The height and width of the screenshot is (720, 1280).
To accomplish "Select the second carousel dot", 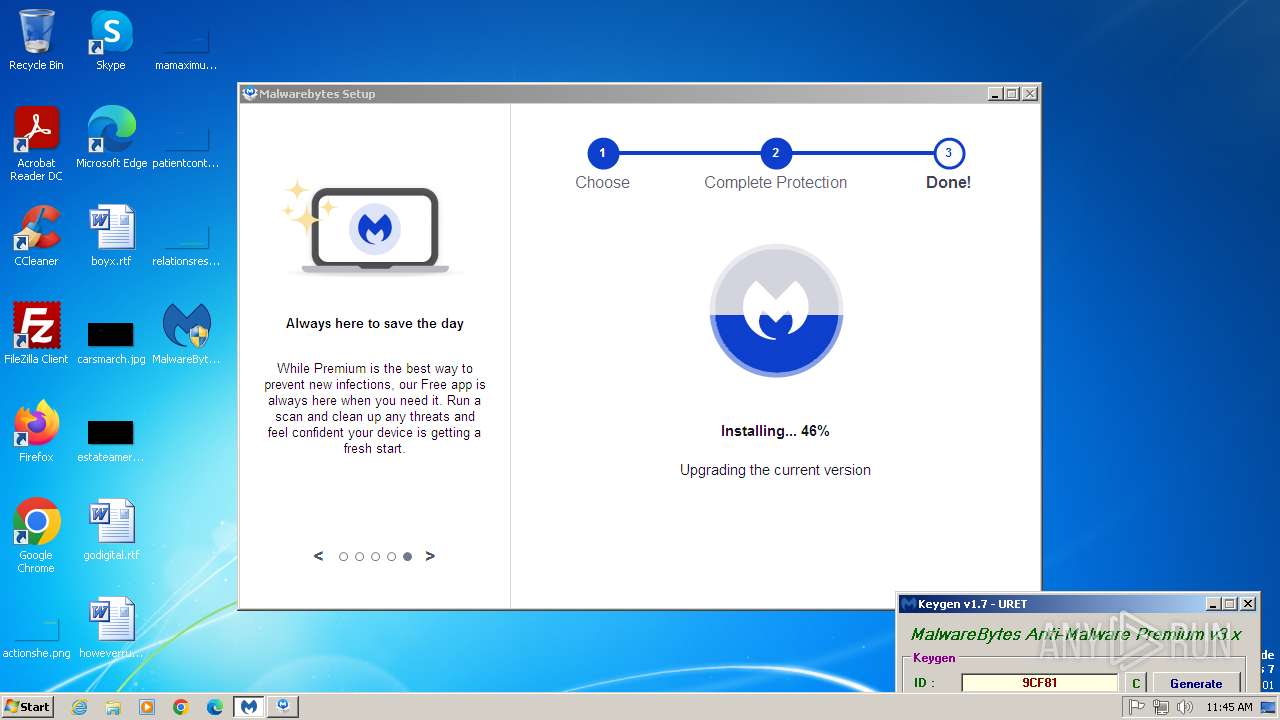I will [x=359, y=557].
